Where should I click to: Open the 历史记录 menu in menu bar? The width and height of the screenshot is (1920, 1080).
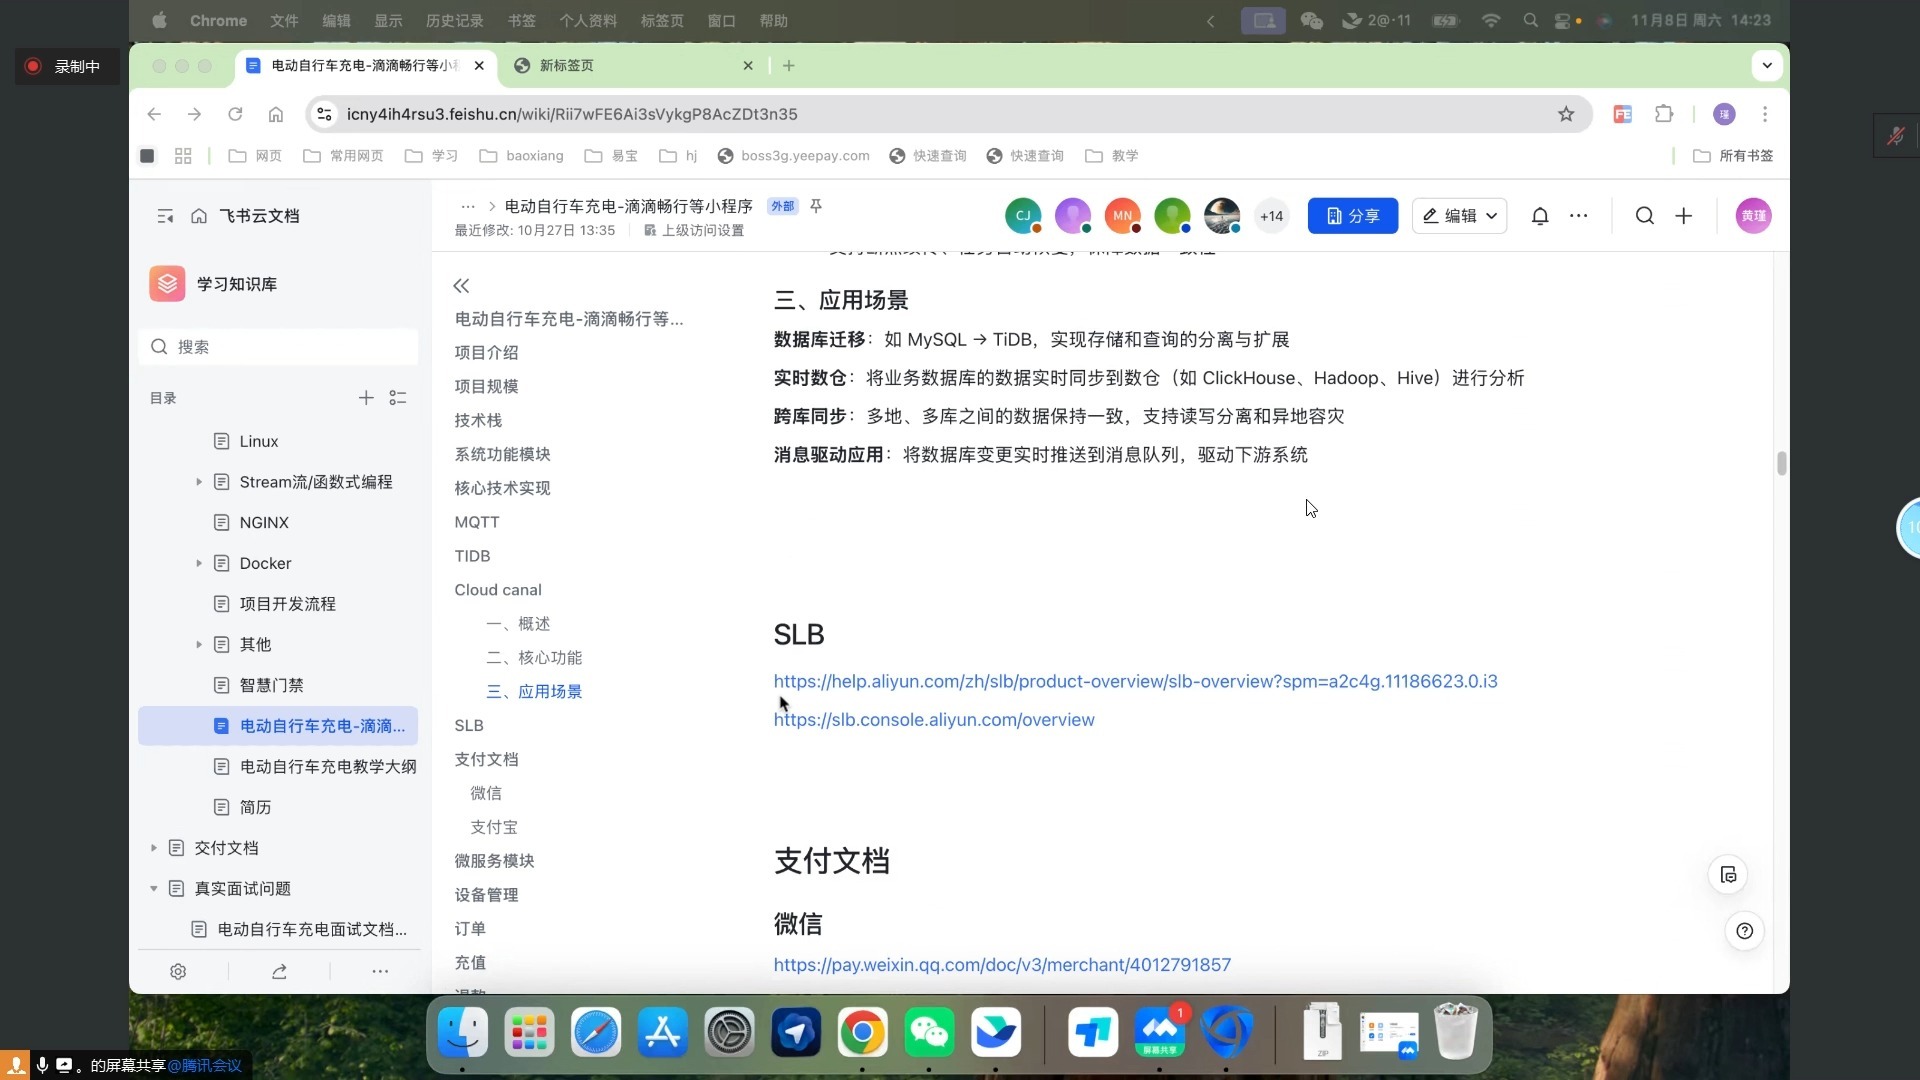click(x=454, y=20)
